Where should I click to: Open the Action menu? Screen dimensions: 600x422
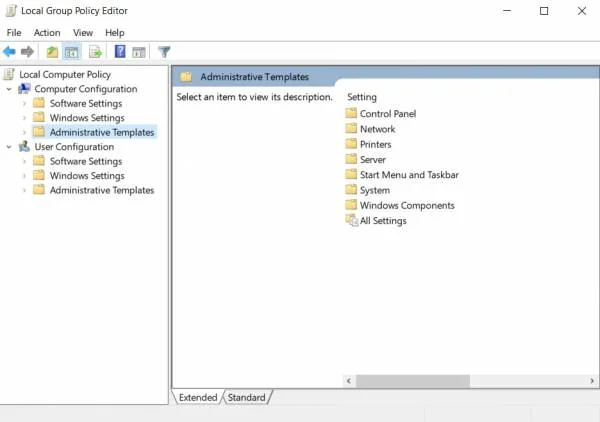(x=47, y=33)
